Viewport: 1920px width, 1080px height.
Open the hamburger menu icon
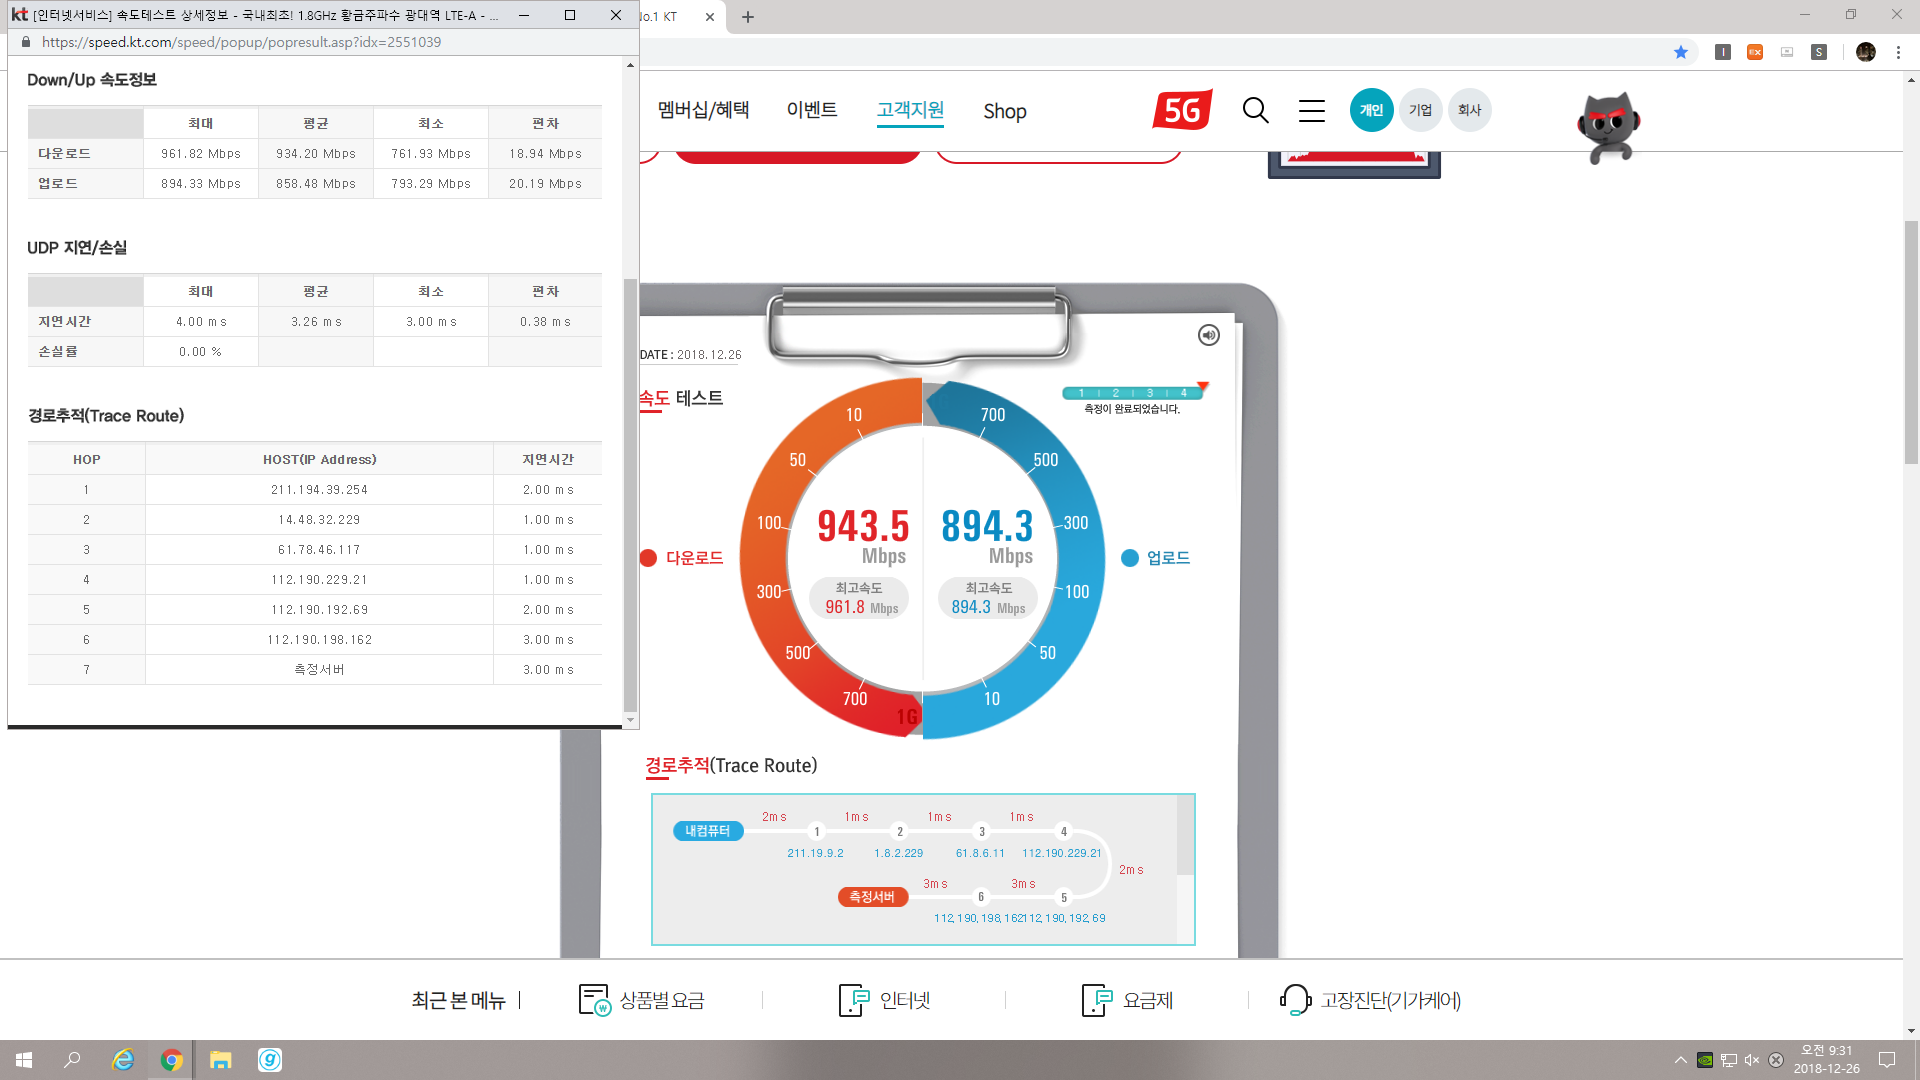pyautogui.click(x=1311, y=110)
